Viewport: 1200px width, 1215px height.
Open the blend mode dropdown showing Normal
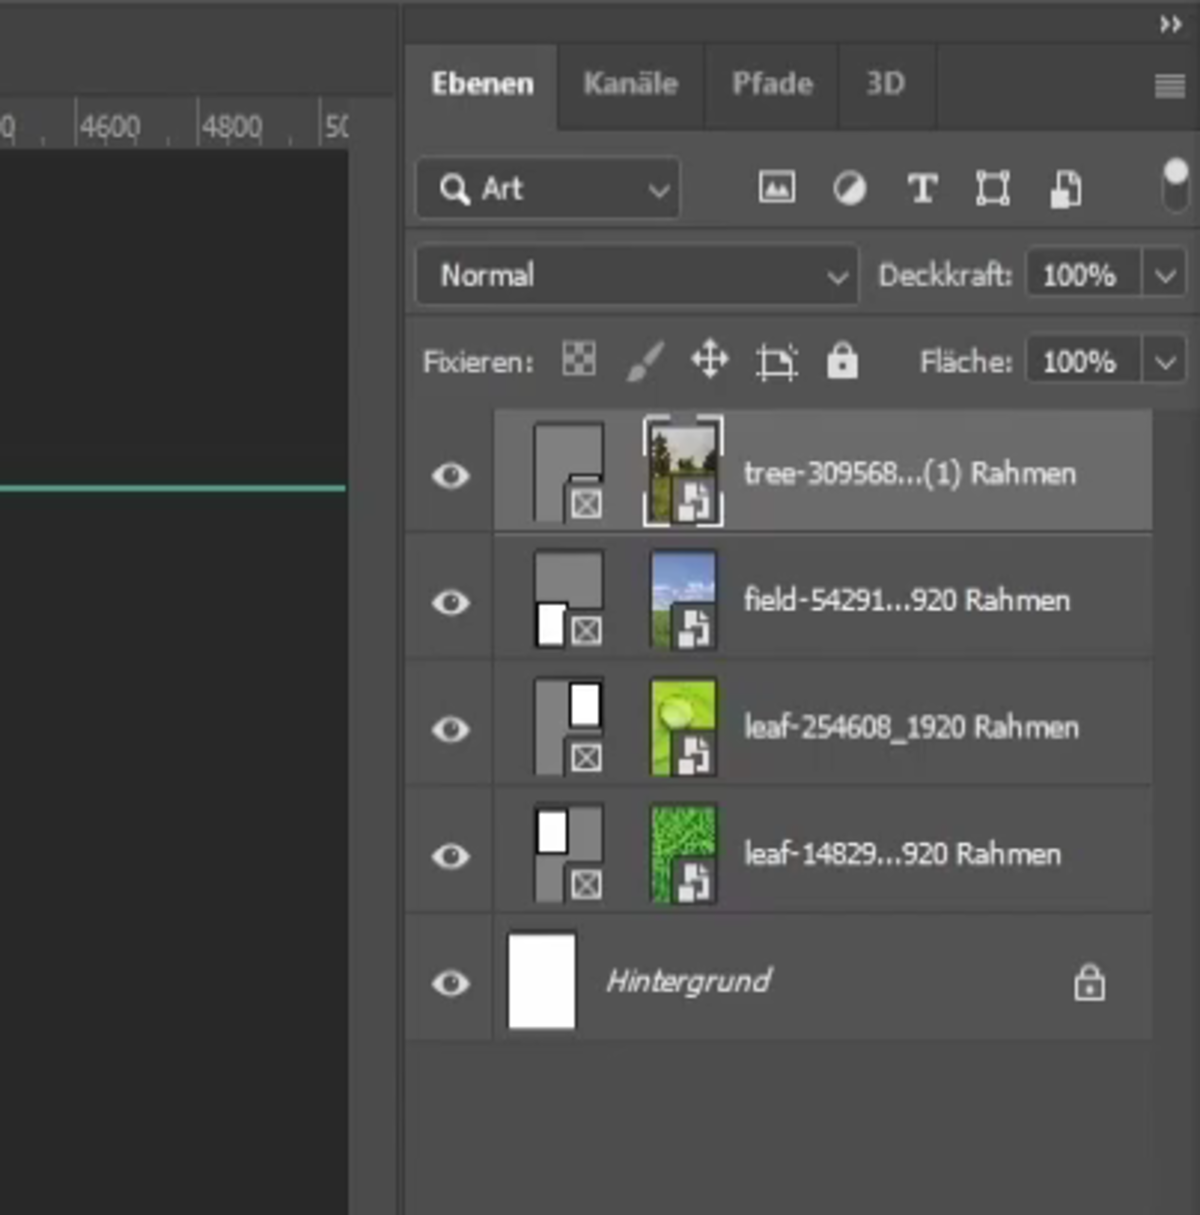(x=636, y=275)
